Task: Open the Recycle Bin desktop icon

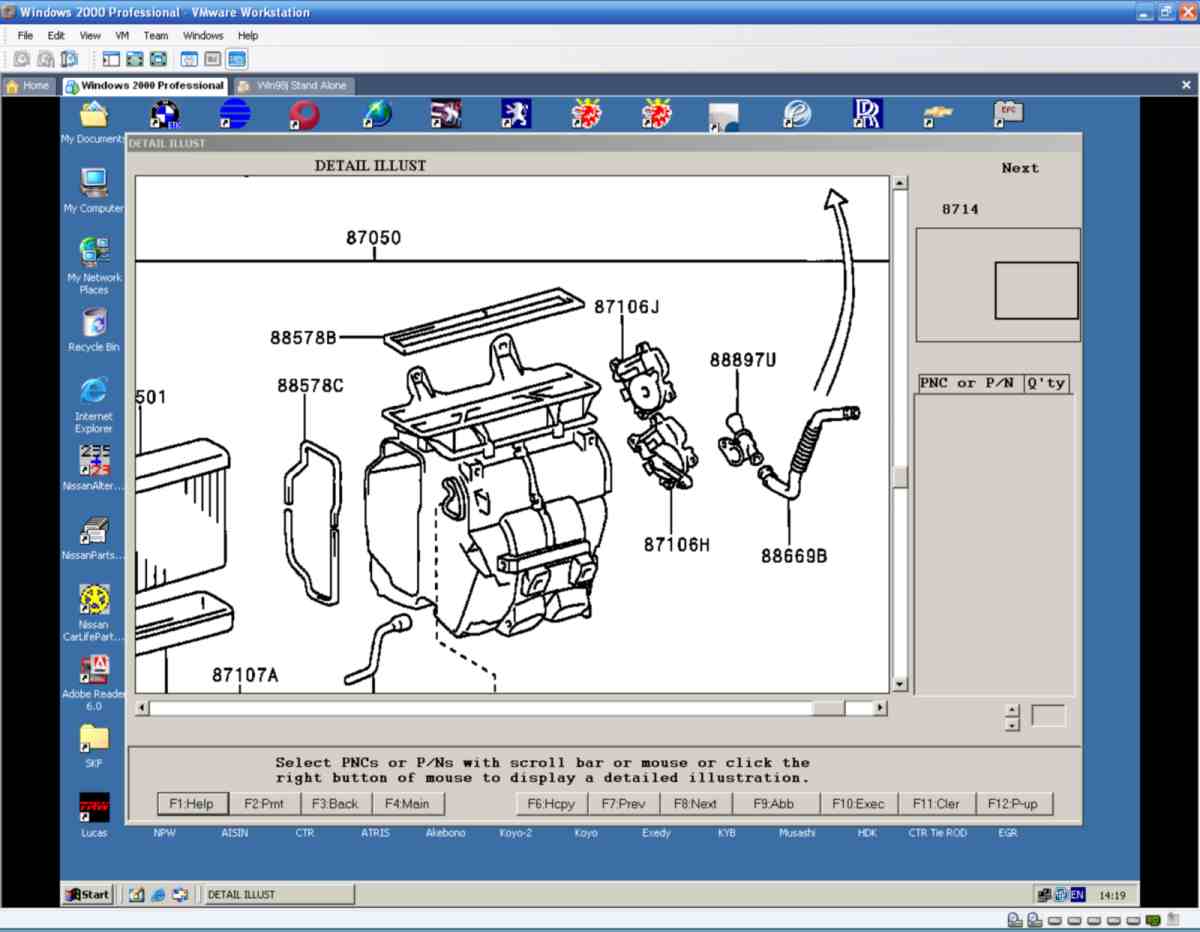Action: (94, 323)
